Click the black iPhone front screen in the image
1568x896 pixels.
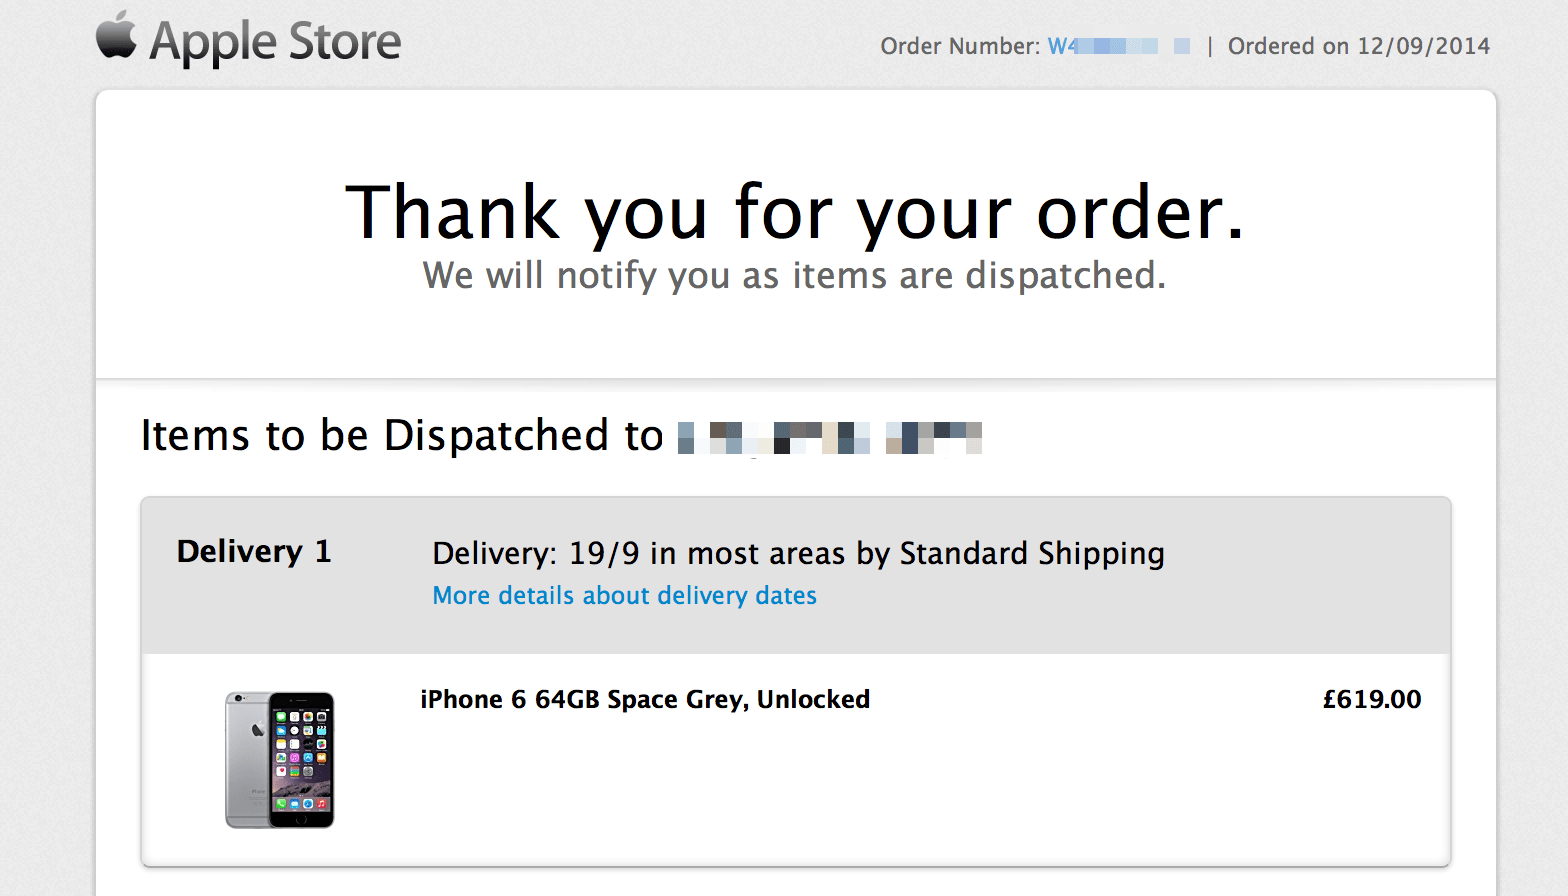pyautogui.click(x=302, y=758)
